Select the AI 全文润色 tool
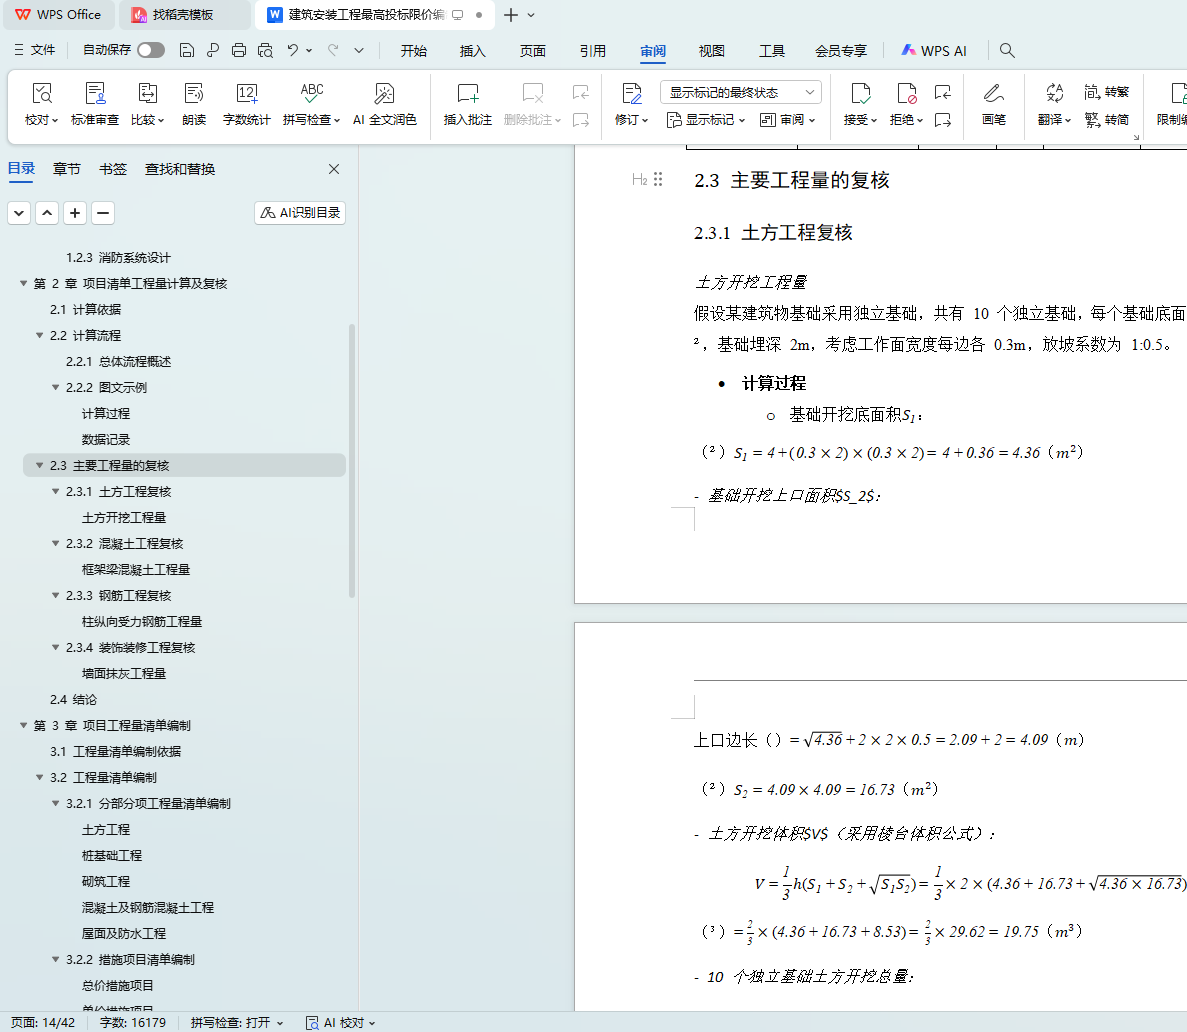This screenshot has width=1187, height=1032. click(384, 104)
